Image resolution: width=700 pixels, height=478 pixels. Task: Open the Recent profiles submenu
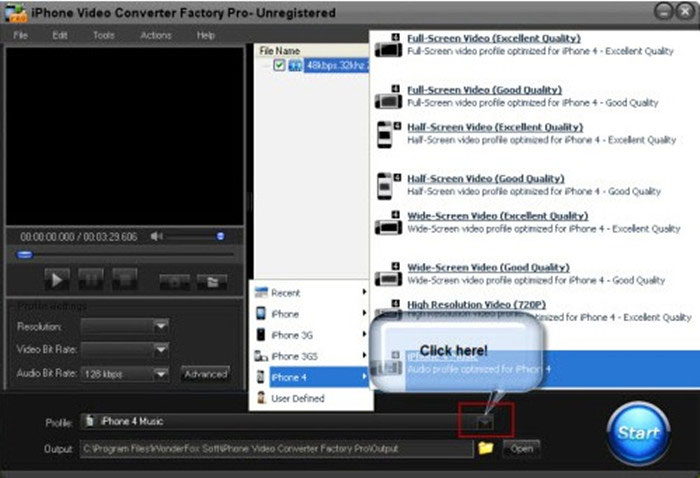(311, 293)
